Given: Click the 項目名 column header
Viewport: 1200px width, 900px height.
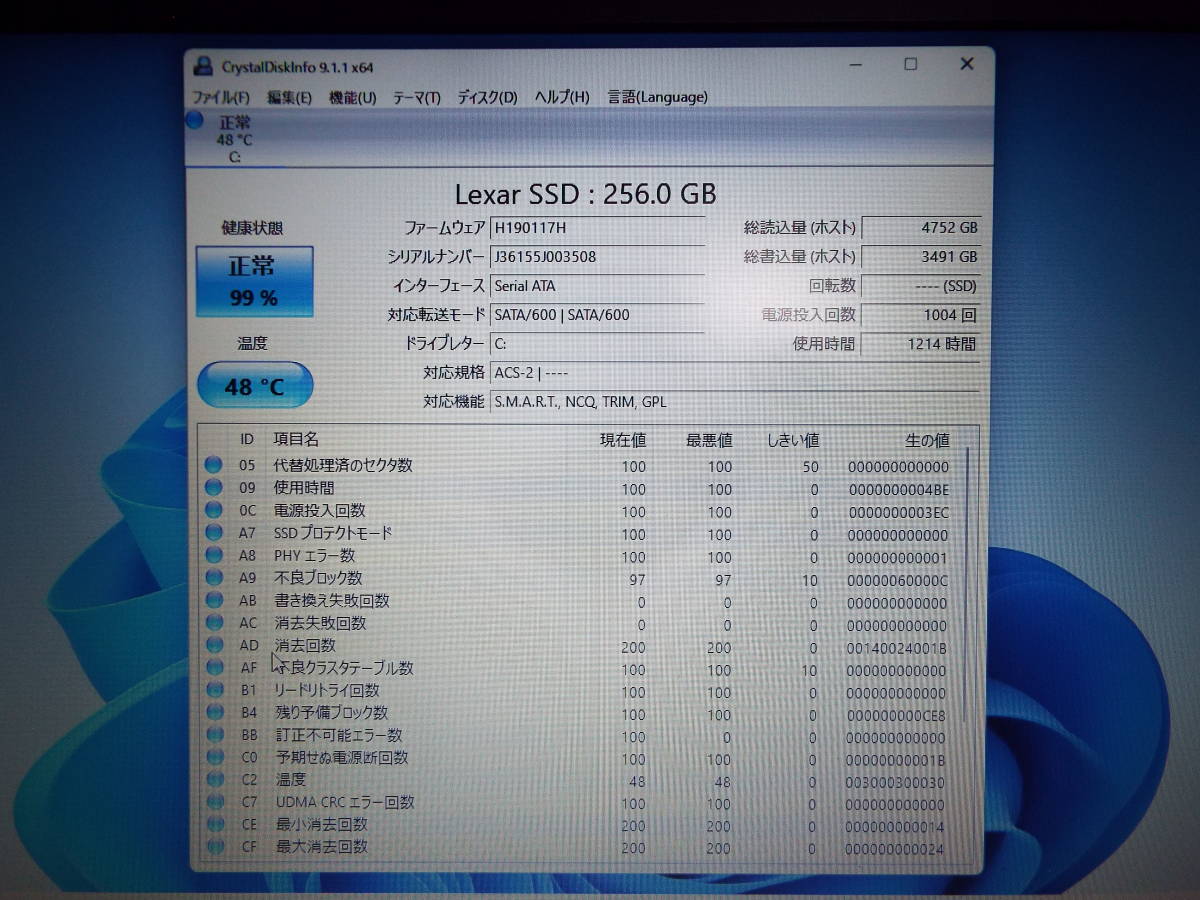Looking at the screenshot, I should (297, 440).
